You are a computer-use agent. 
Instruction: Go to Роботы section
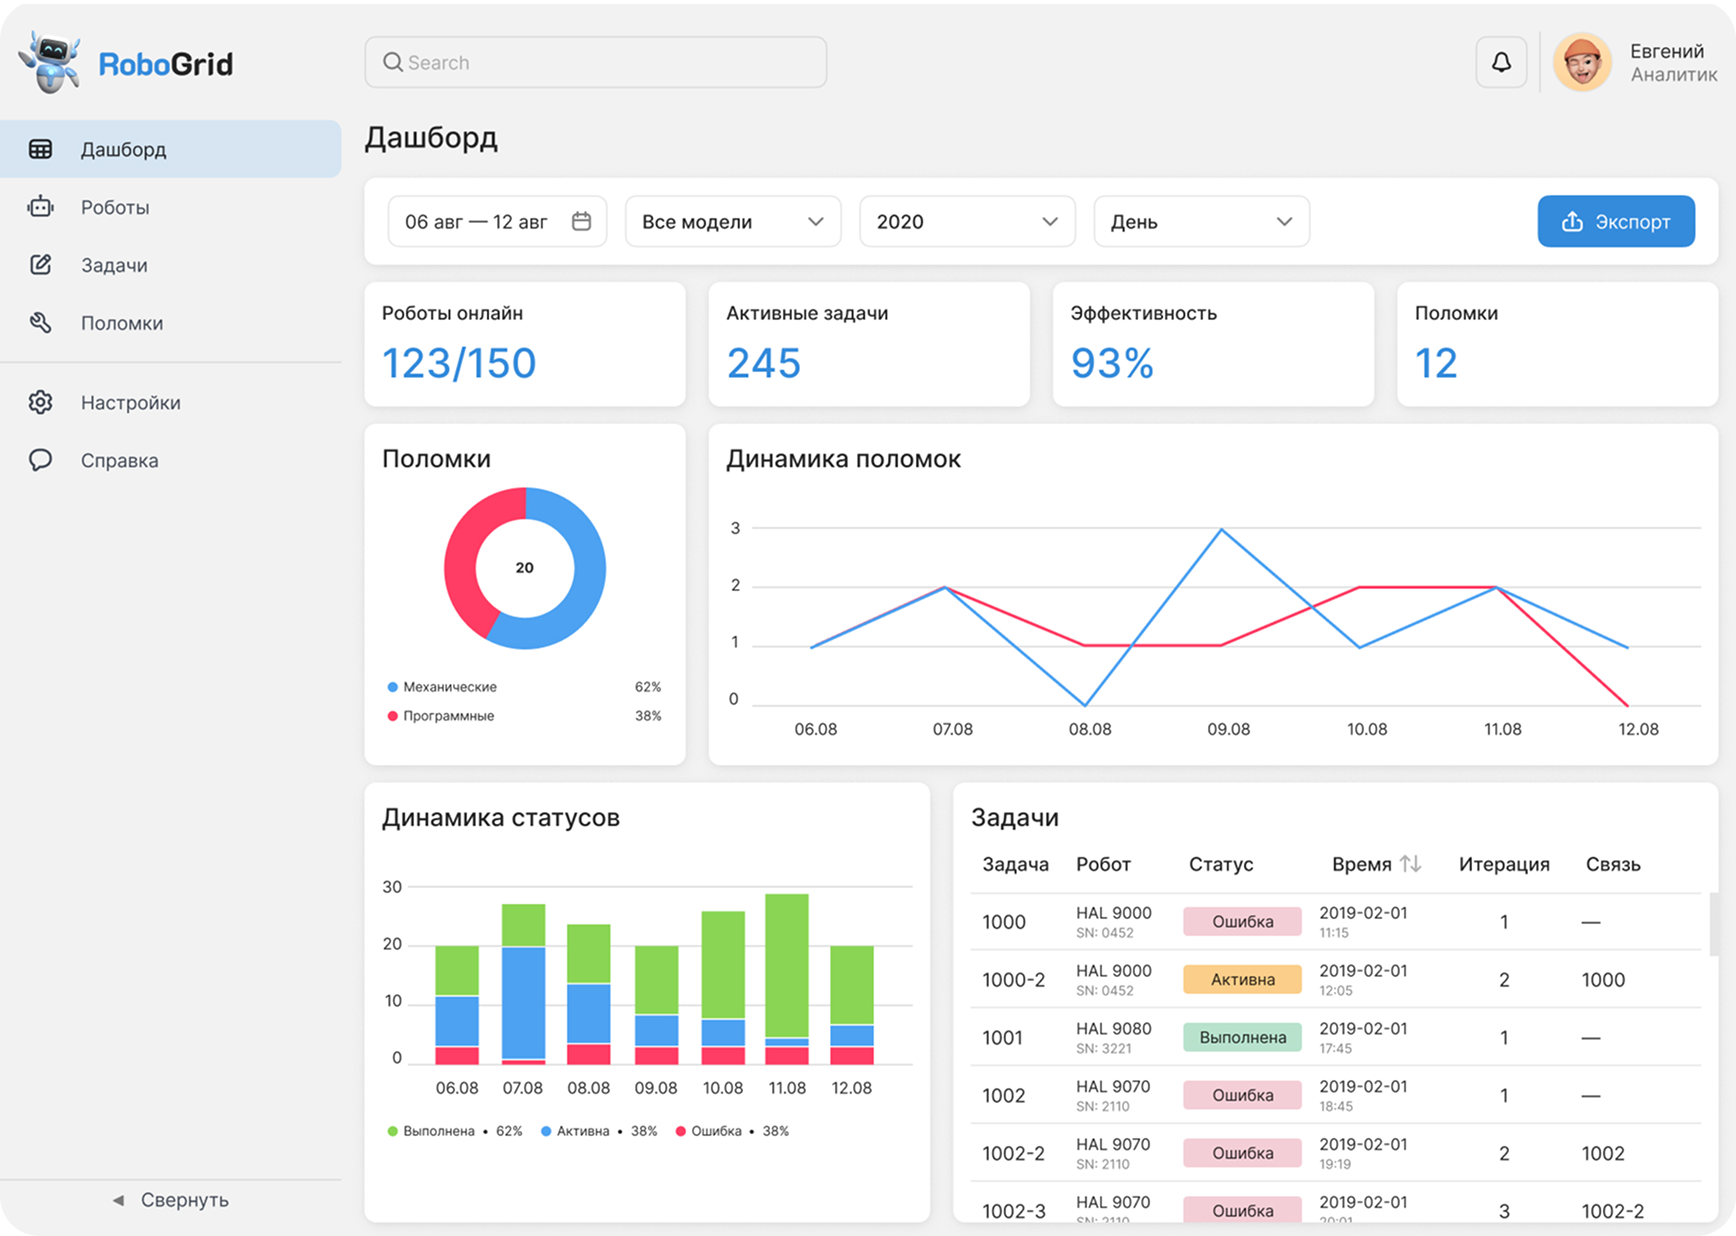[x=170, y=207]
